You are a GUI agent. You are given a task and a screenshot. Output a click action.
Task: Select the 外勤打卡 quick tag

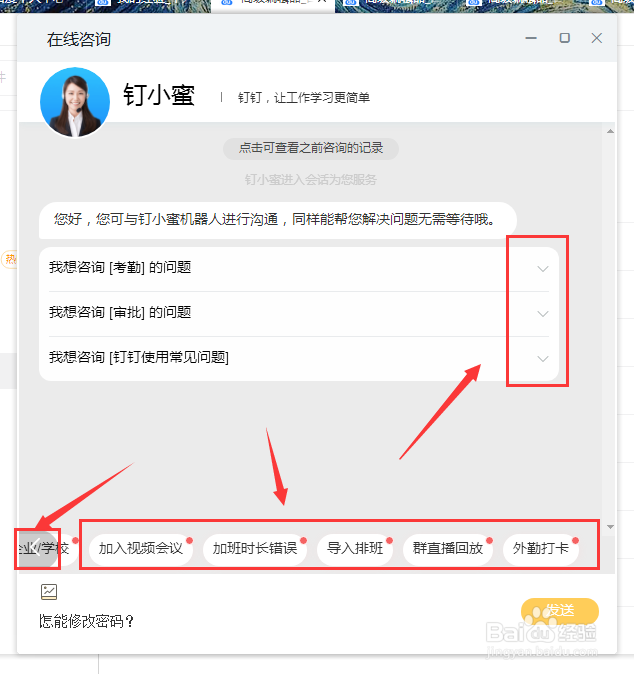(541, 548)
